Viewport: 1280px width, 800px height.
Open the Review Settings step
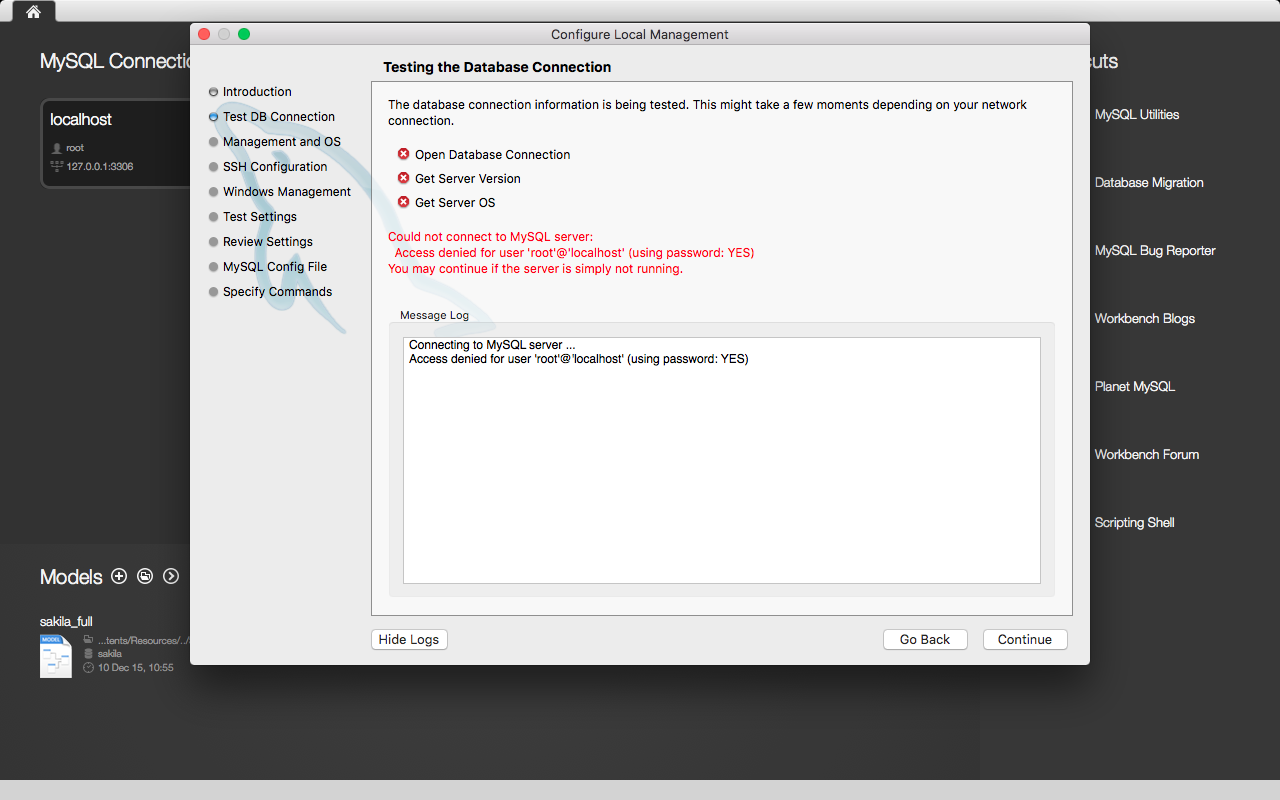click(268, 242)
